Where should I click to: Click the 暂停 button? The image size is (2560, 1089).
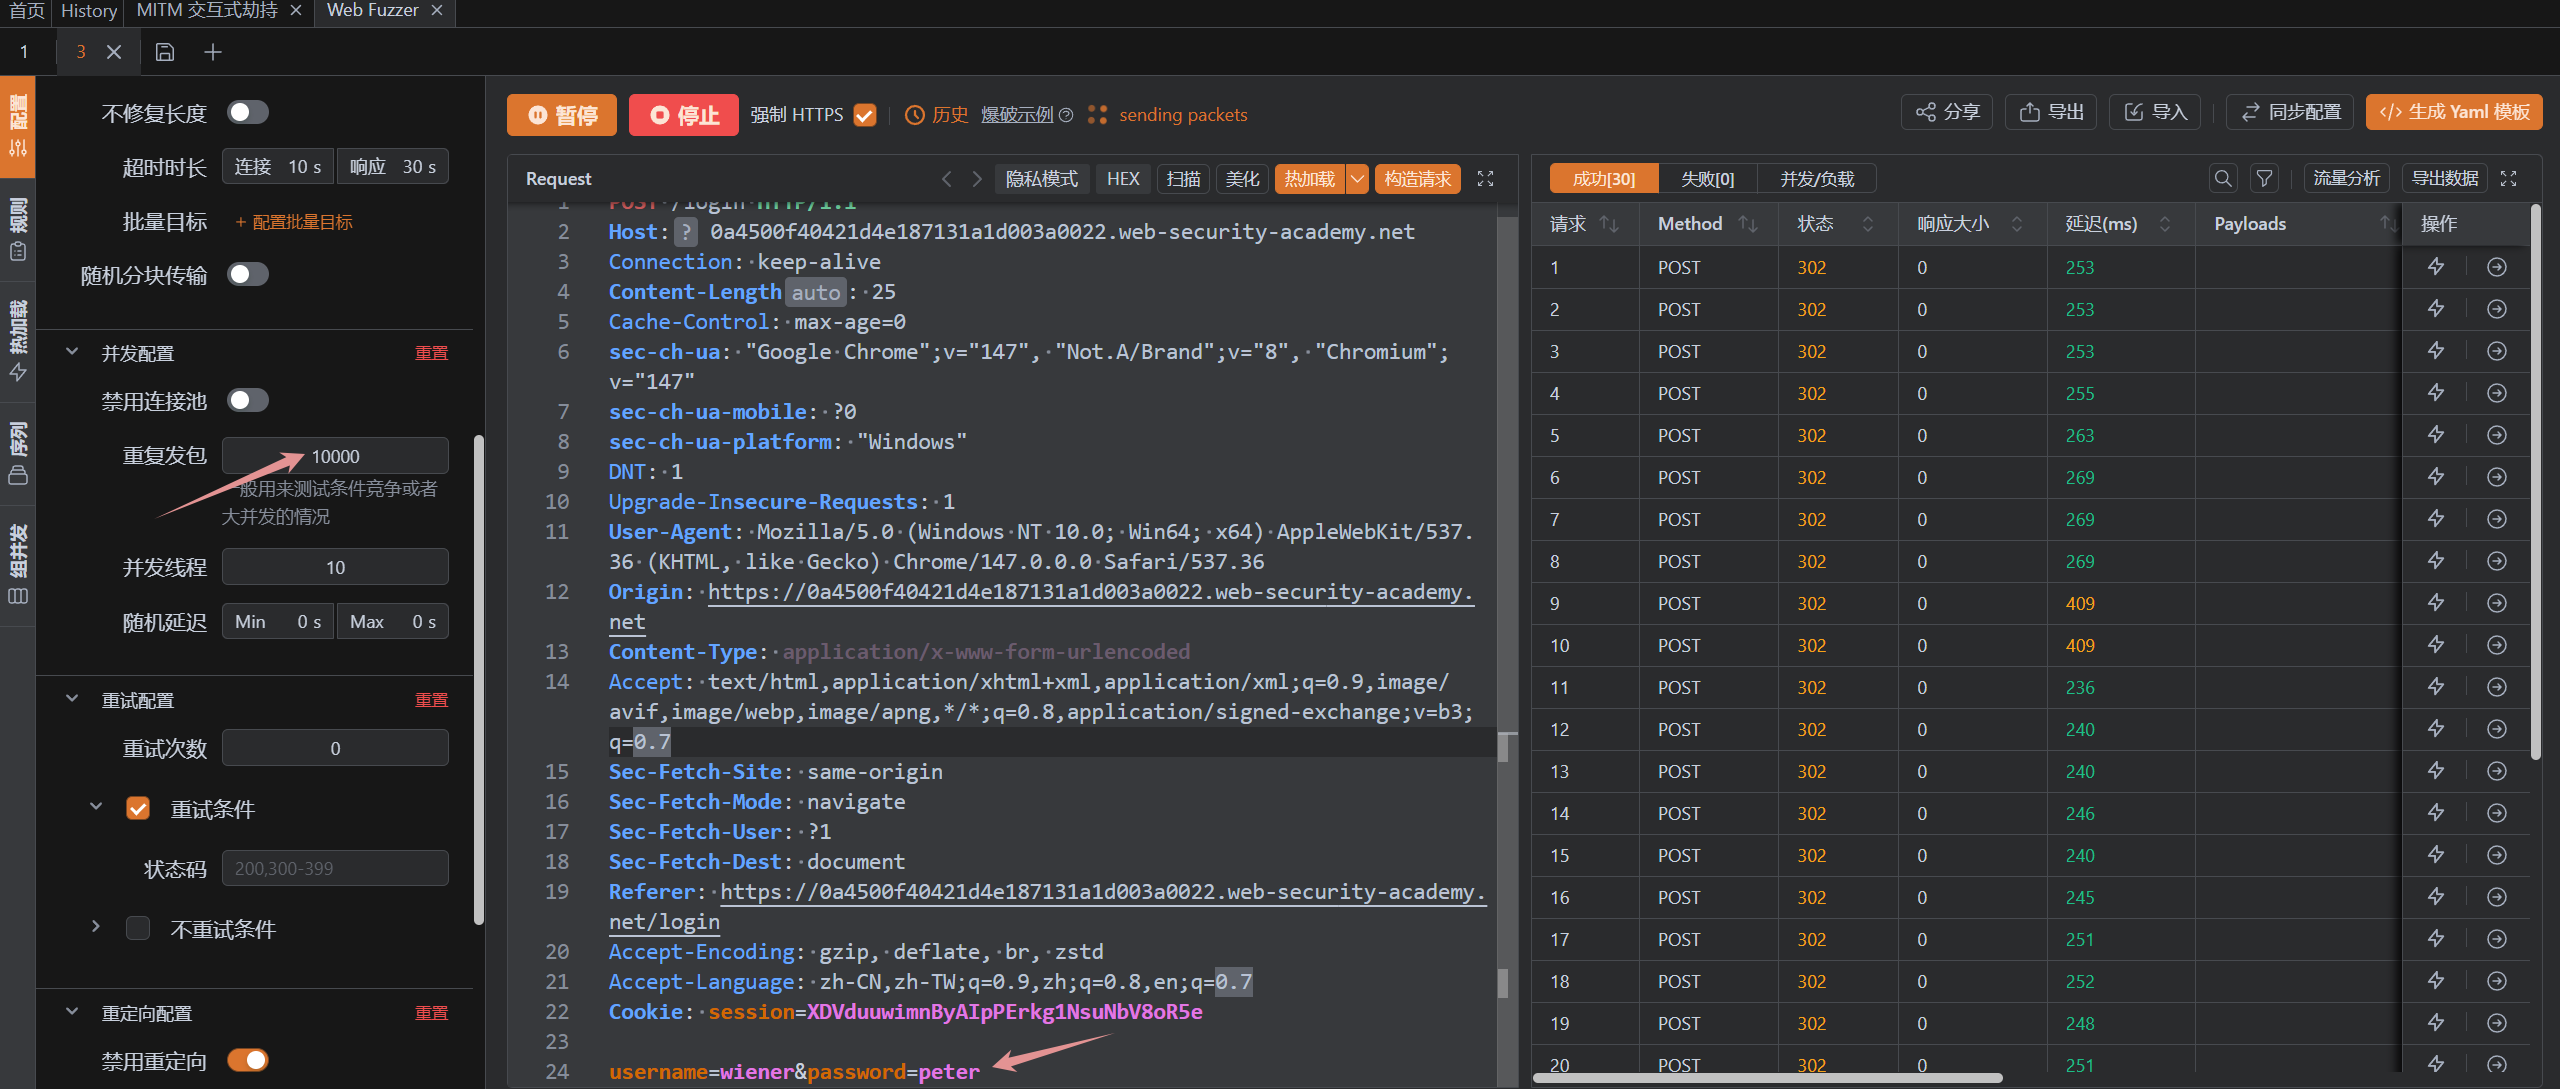(562, 115)
